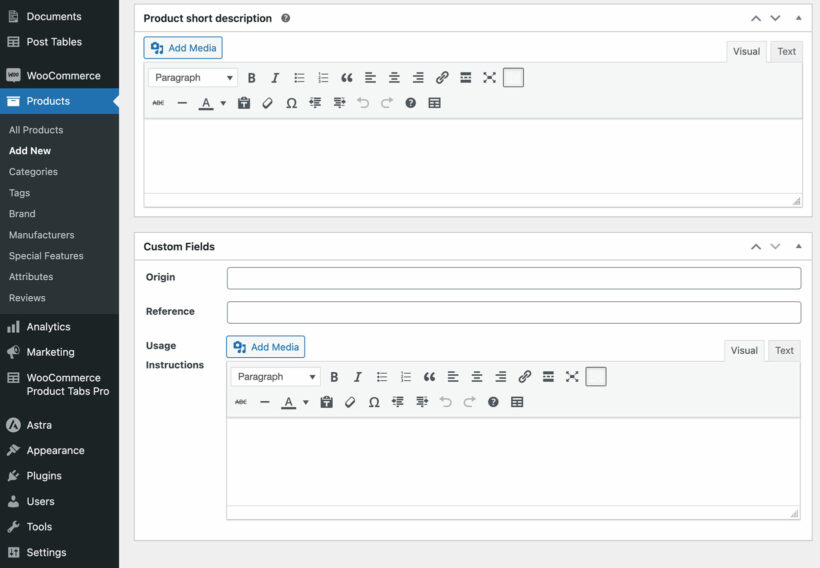The width and height of the screenshot is (820, 568).
Task: Open keyboard shortcuts help in short description editor
Action: click(x=411, y=103)
